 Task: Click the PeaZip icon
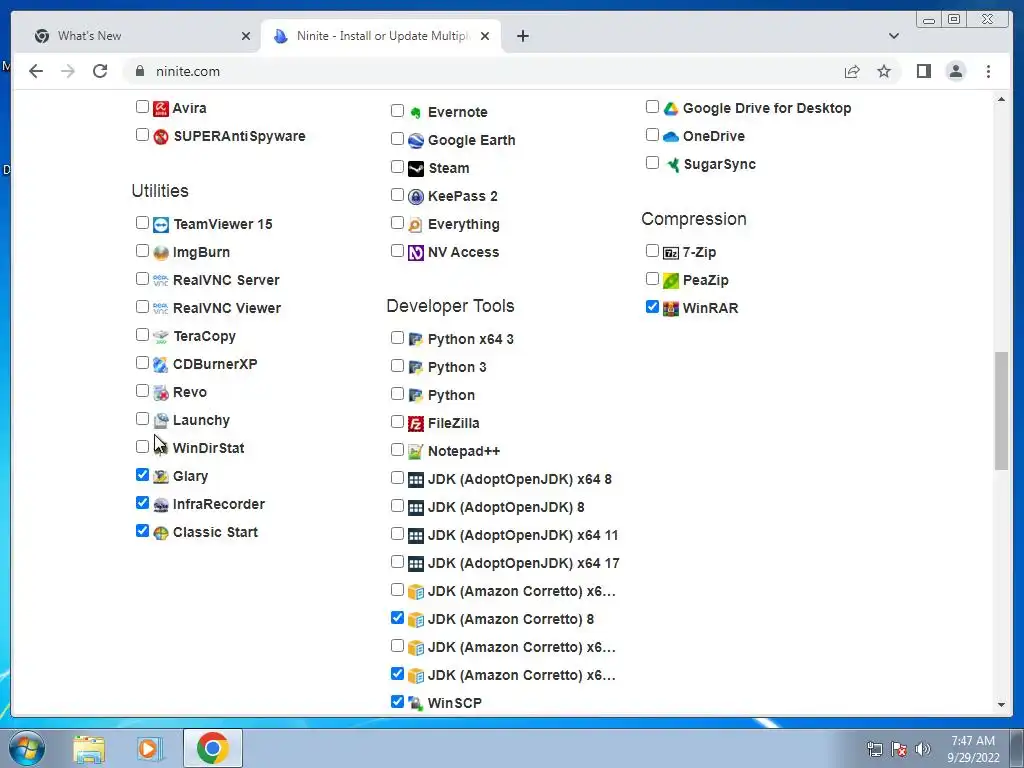tap(671, 281)
